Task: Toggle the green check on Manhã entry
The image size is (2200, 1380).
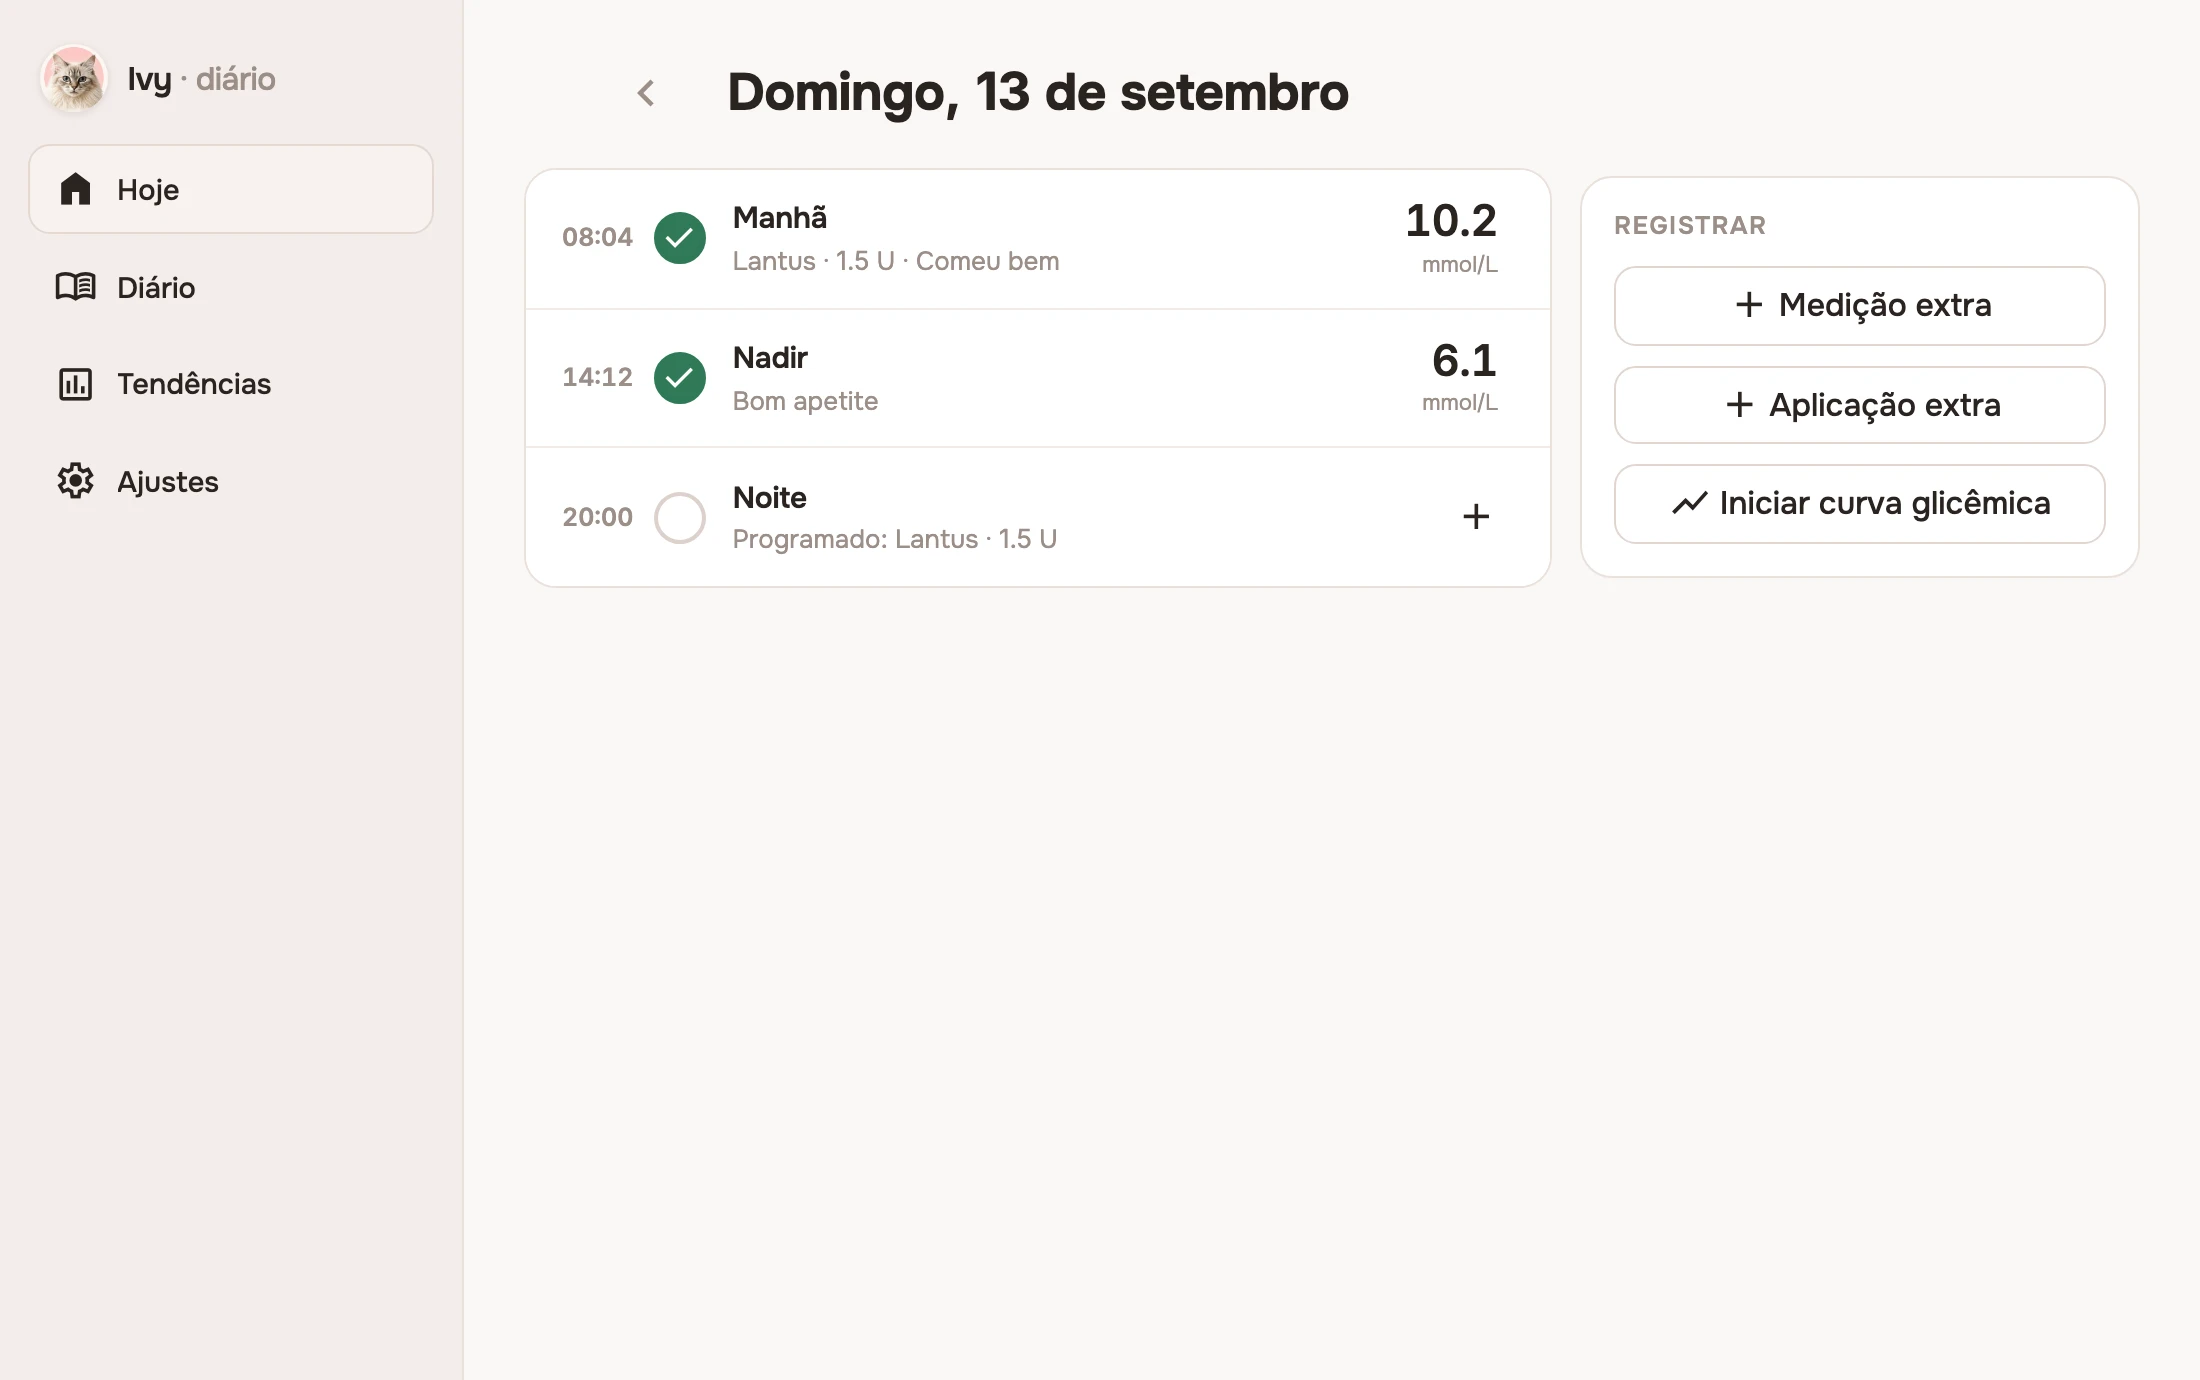Action: click(680, 238)
